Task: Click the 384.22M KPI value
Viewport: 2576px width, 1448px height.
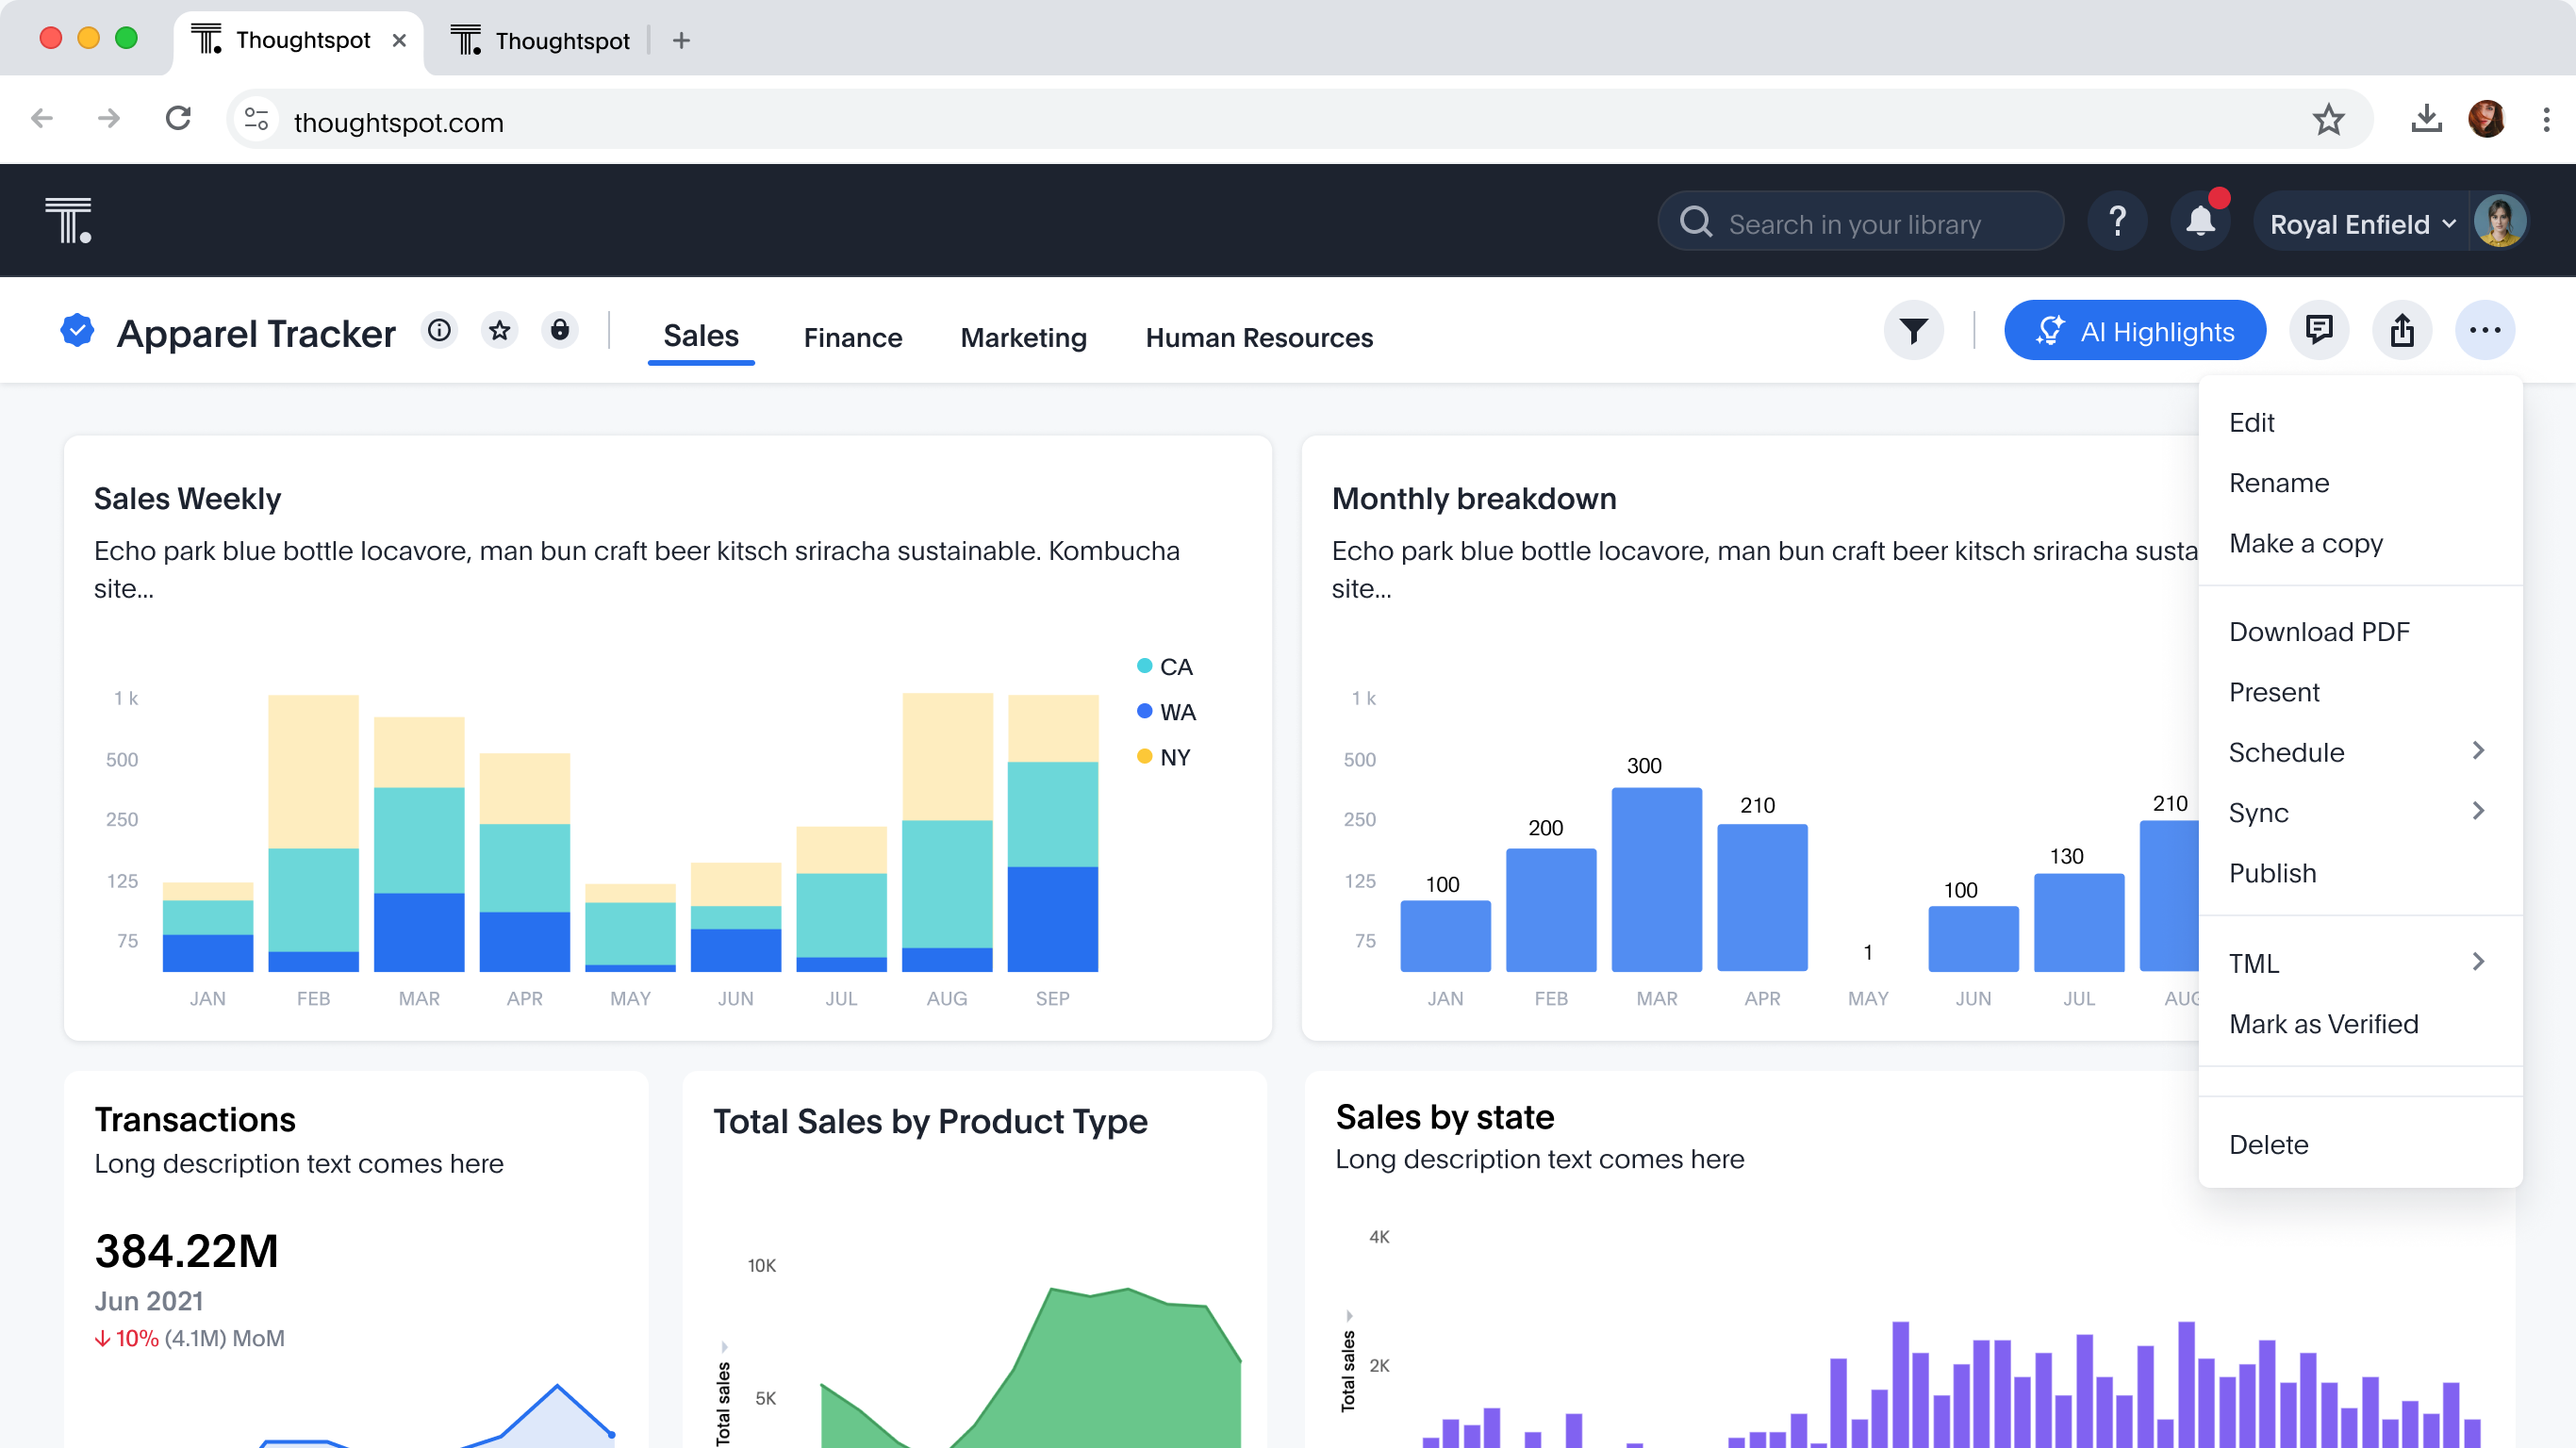Action: point(186,1251)
